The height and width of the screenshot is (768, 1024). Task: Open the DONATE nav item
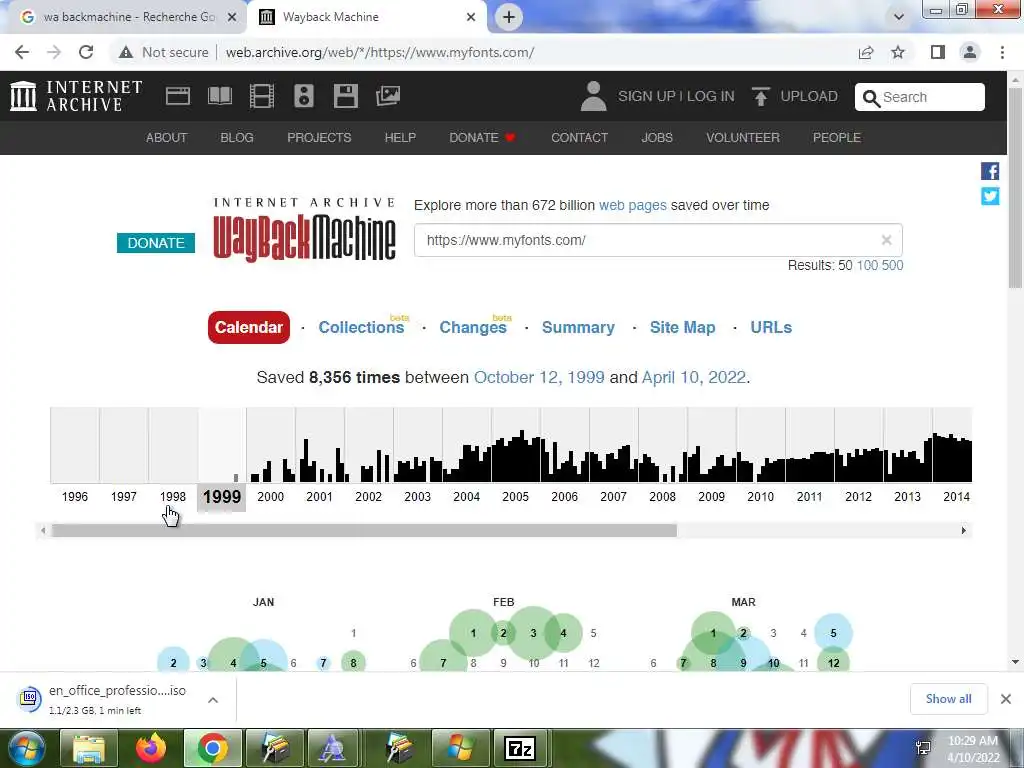click(x=482, y=138)
